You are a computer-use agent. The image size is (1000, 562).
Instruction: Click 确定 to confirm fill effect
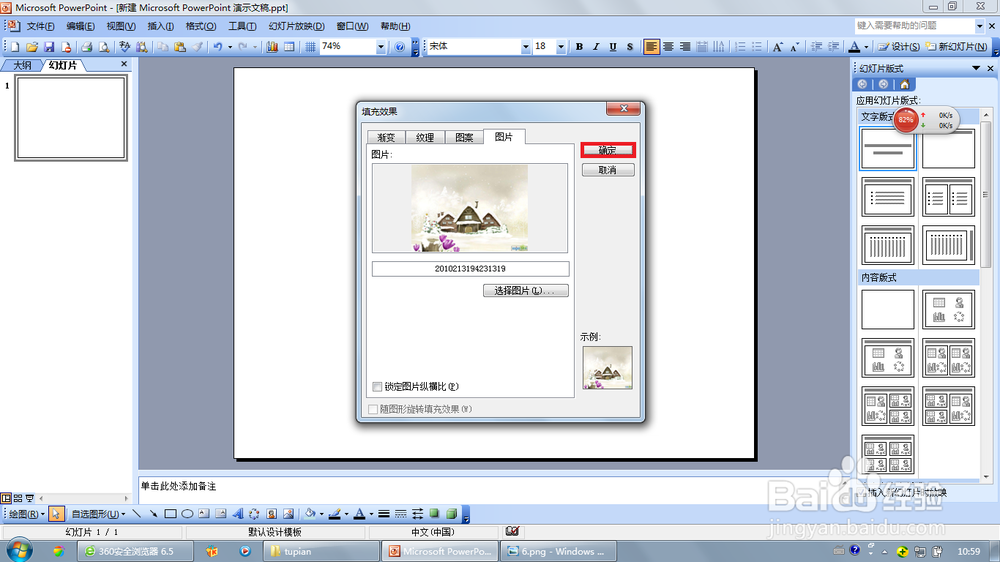[608, 150]
